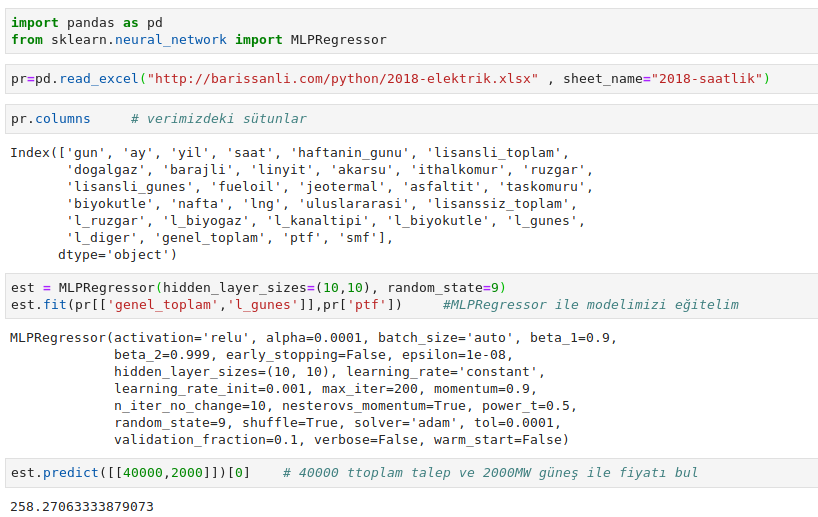The width and height of the screenshot is (818, 517).
Task: Click 'lisansli_gunes' column name in output
Action: [x=130, y=187]
